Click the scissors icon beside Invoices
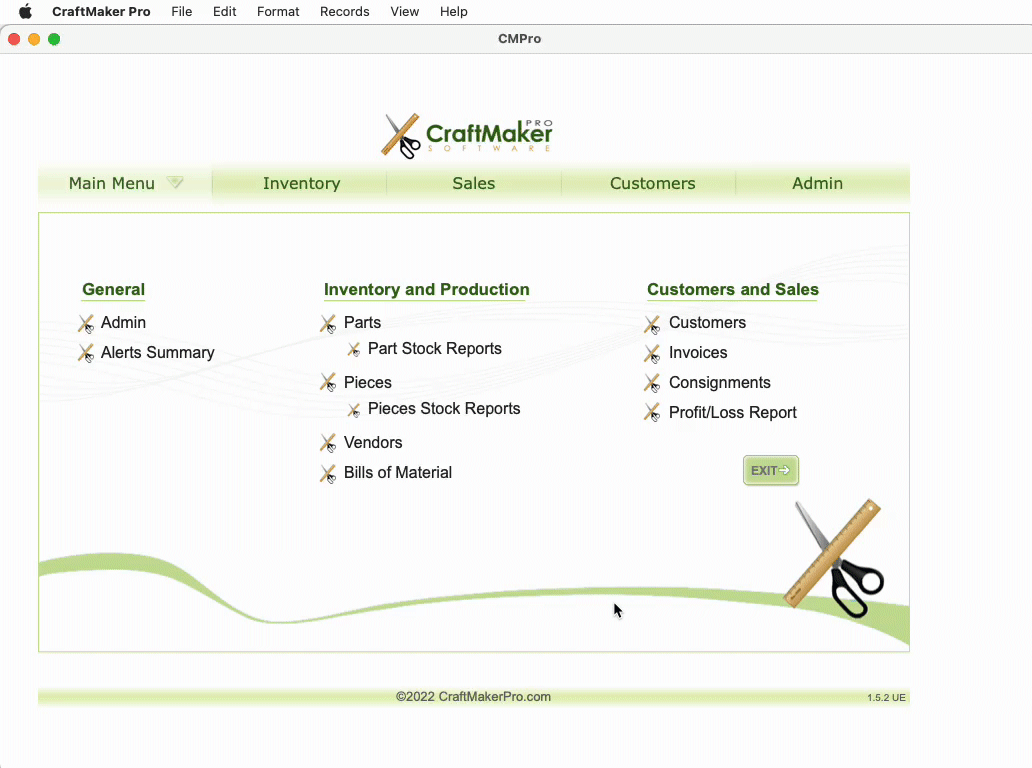 (x=652, y=353)
